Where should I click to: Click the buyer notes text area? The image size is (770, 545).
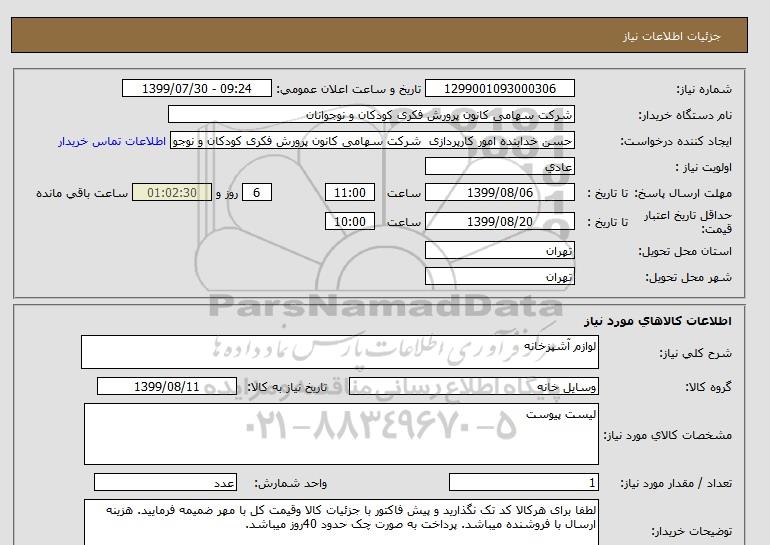point(341,522)
